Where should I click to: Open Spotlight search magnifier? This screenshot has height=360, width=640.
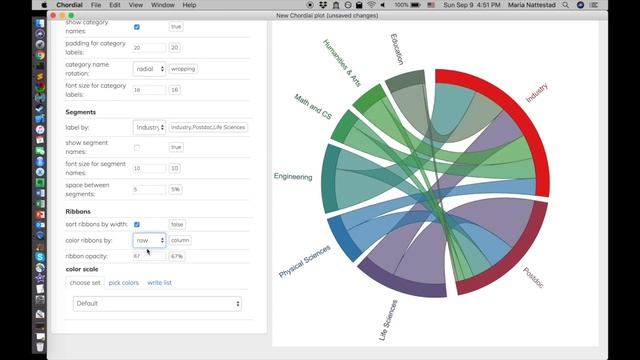(x=565, y=5)
